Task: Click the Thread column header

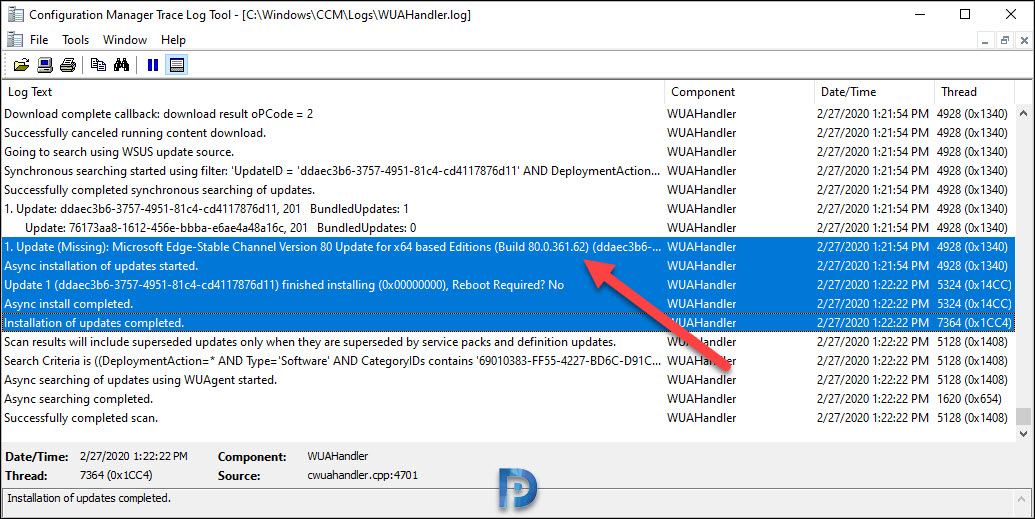Action: coord(974,92)
